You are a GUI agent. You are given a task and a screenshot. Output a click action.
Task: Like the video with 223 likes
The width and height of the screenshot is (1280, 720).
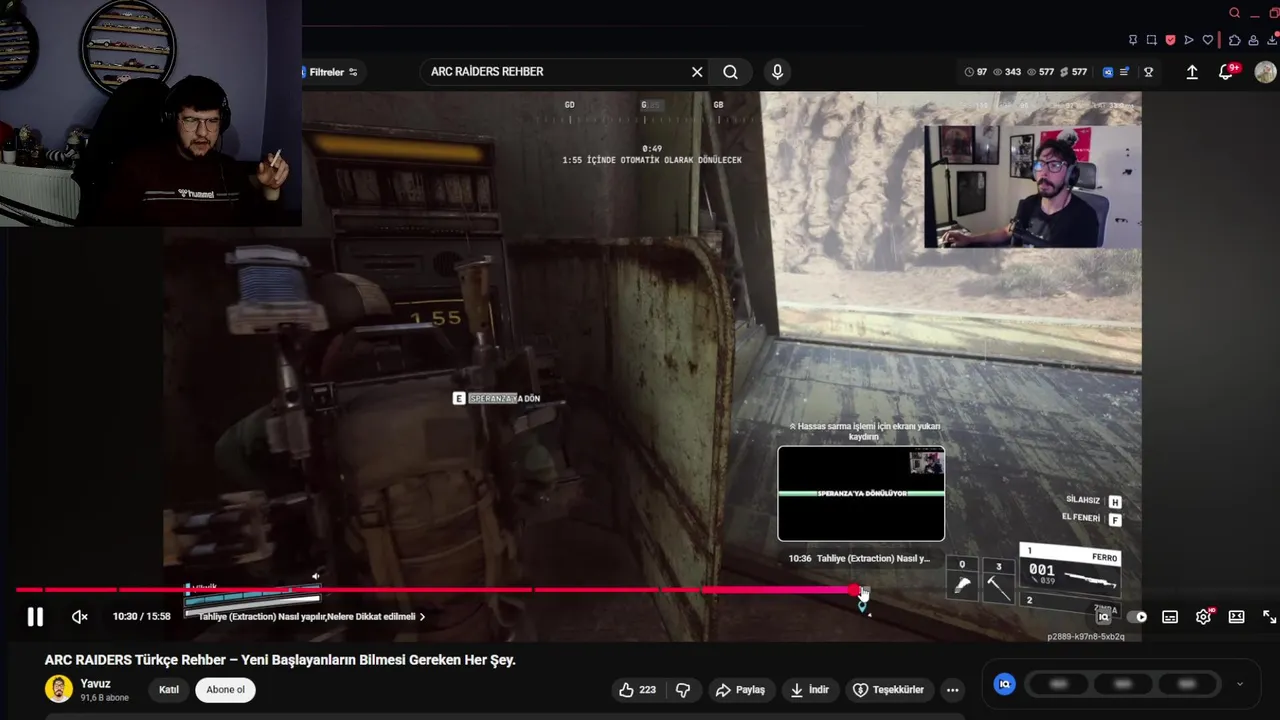pos(637,690)
